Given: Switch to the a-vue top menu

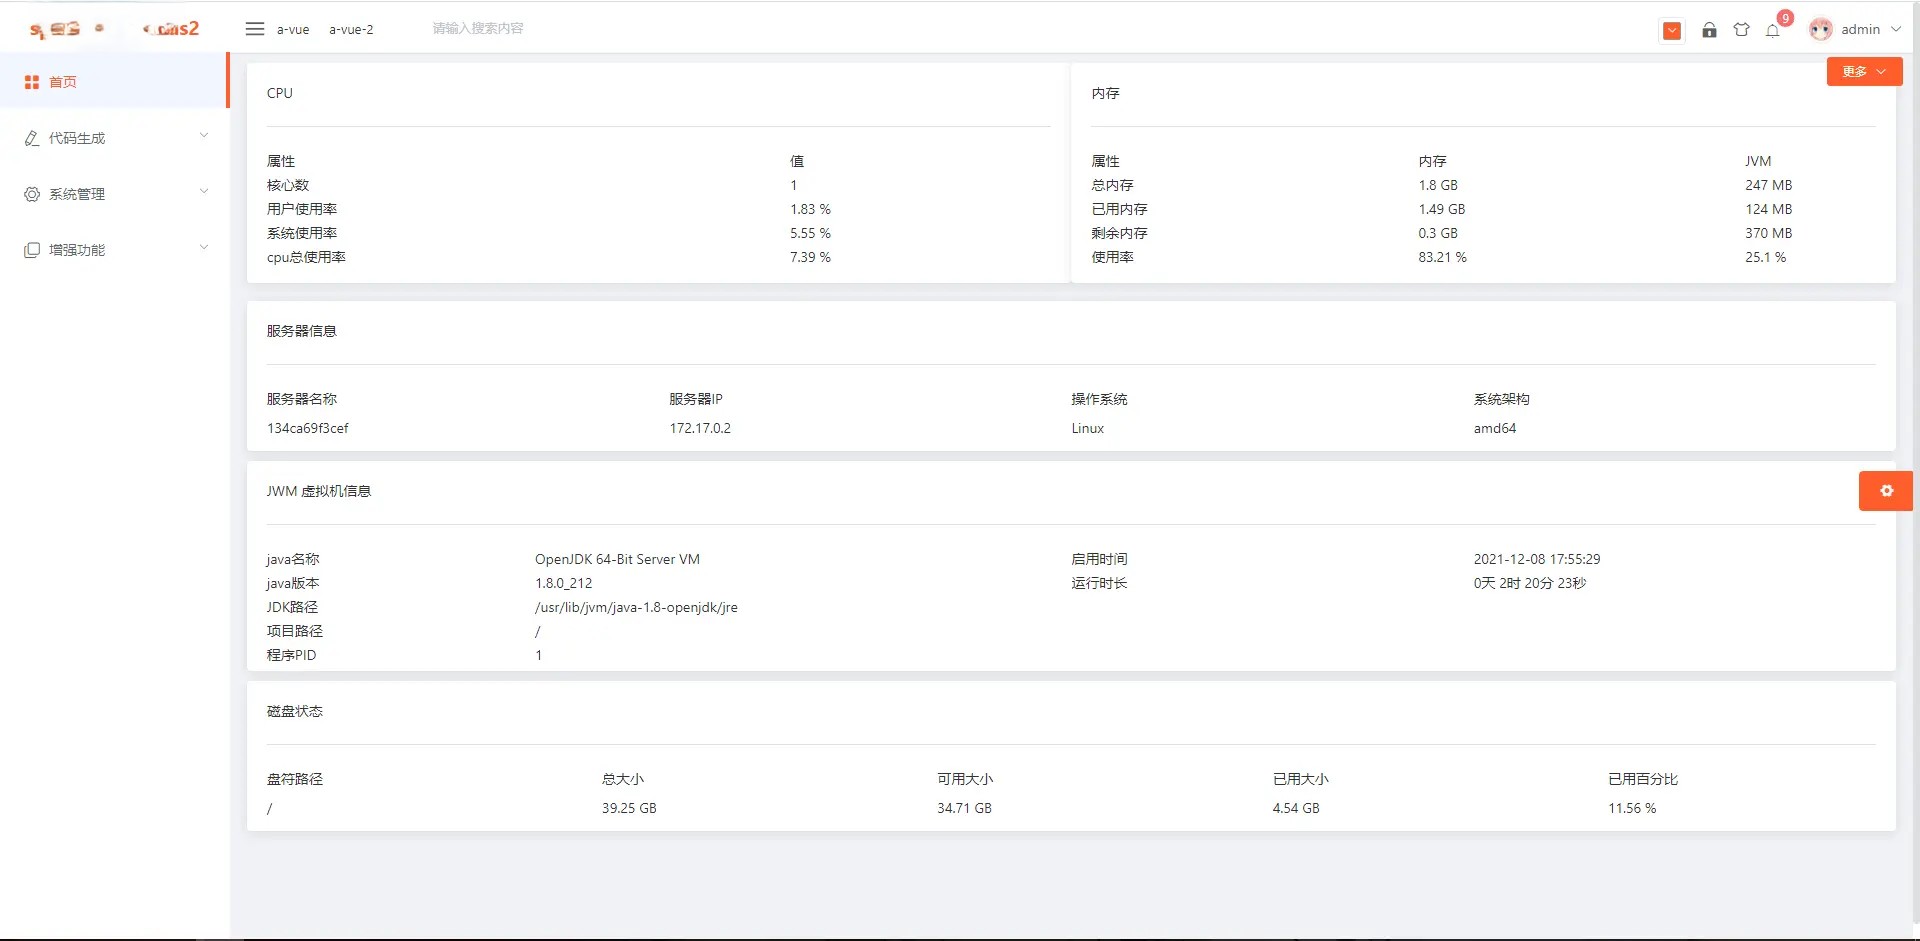Looking at the screenshot, I should [x=293, y=30].
